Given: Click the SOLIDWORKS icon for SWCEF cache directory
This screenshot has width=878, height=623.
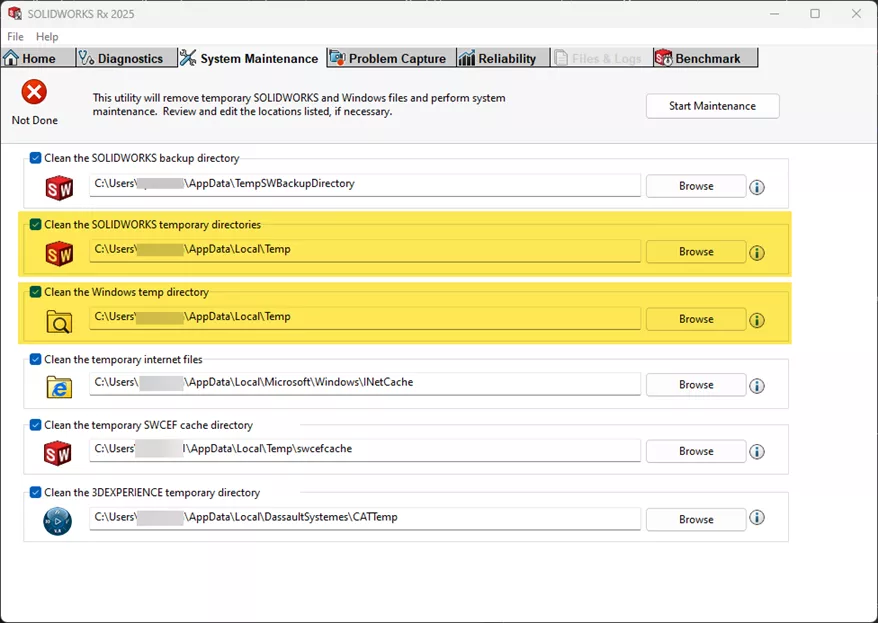Looking at the screenshot, I should coord(59,453).
